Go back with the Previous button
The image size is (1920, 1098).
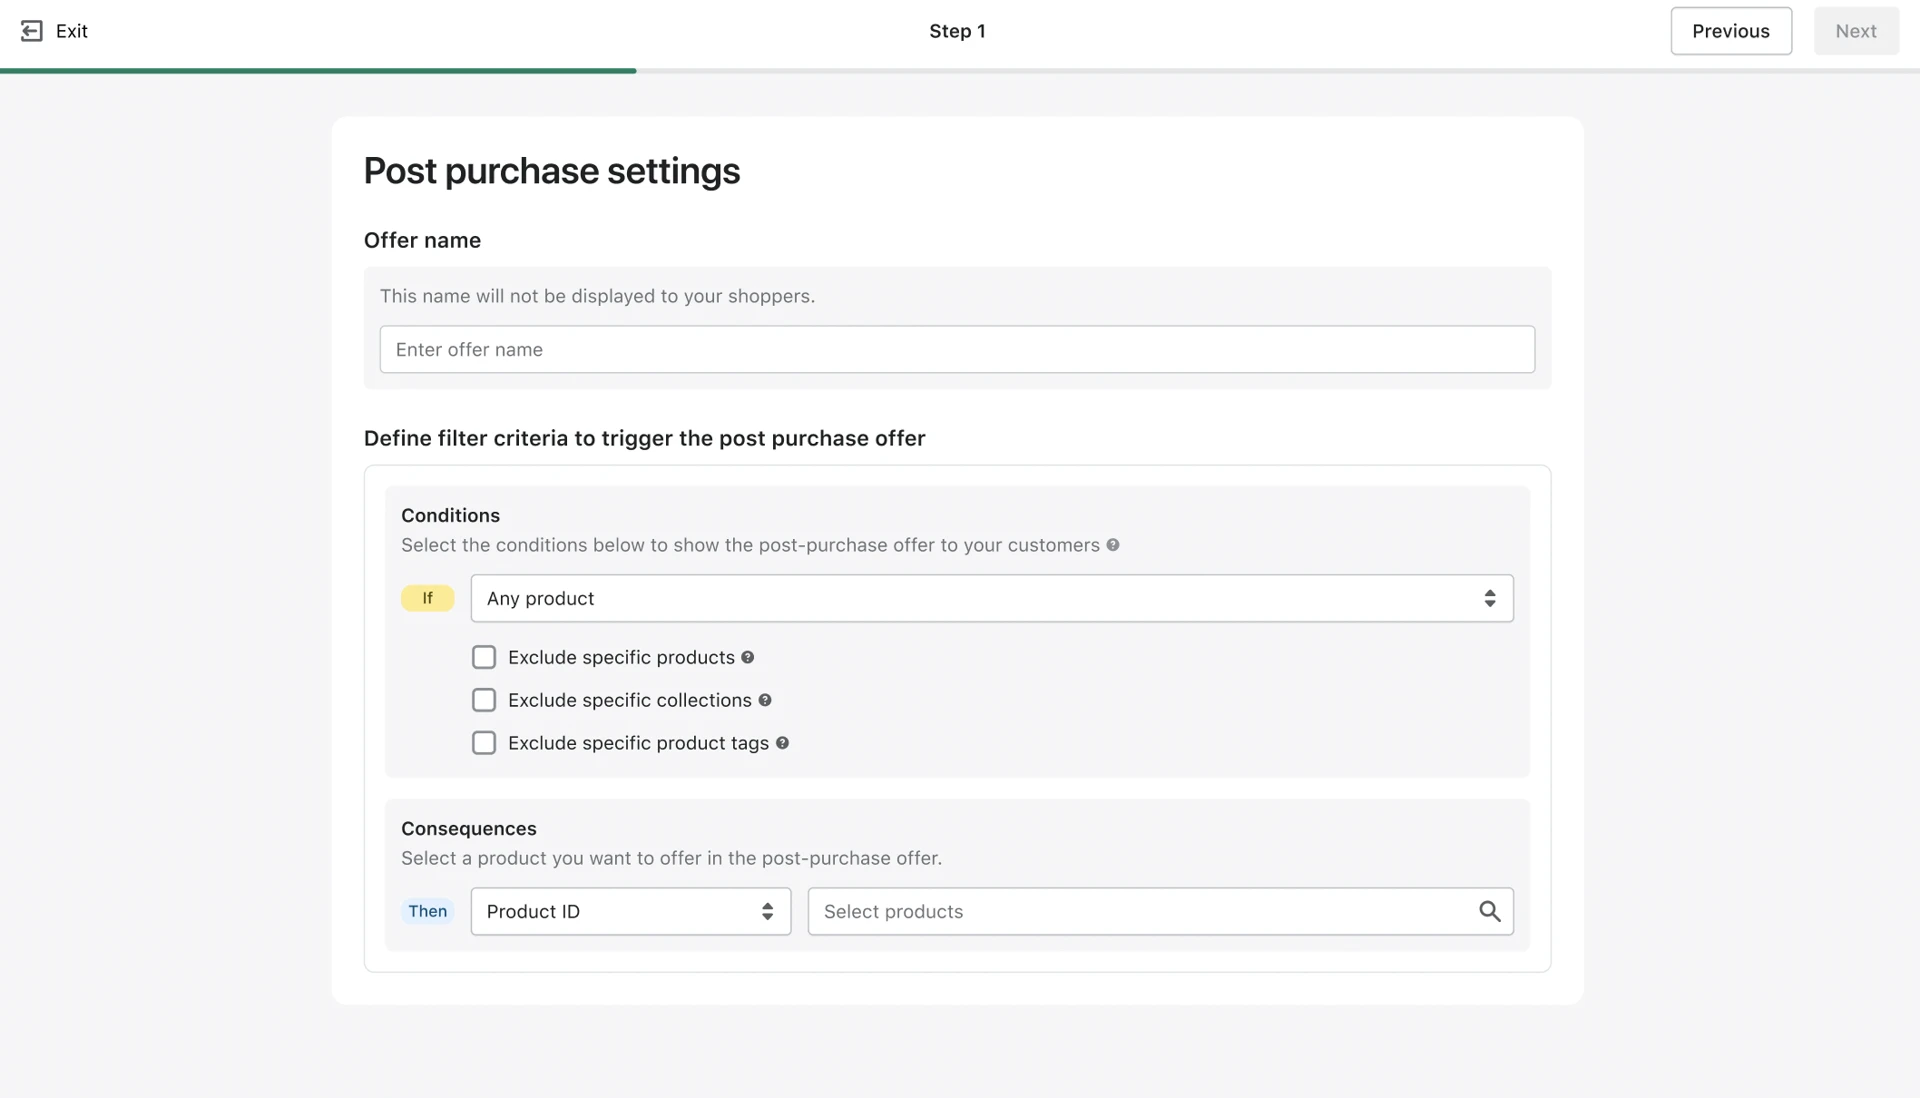[x=1731, y=31]
